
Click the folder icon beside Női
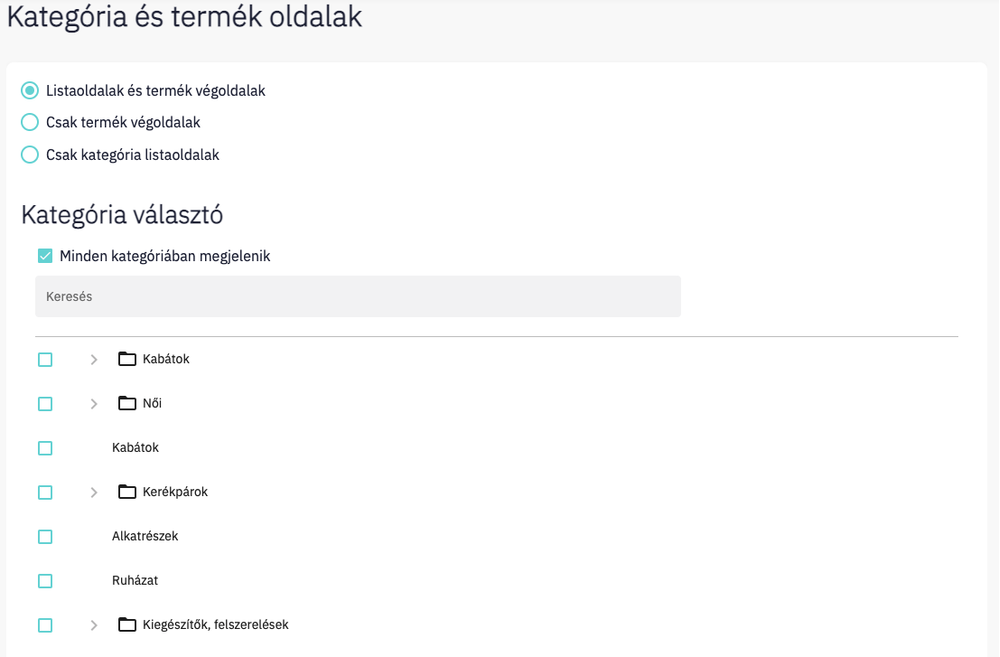click(126, 403)
